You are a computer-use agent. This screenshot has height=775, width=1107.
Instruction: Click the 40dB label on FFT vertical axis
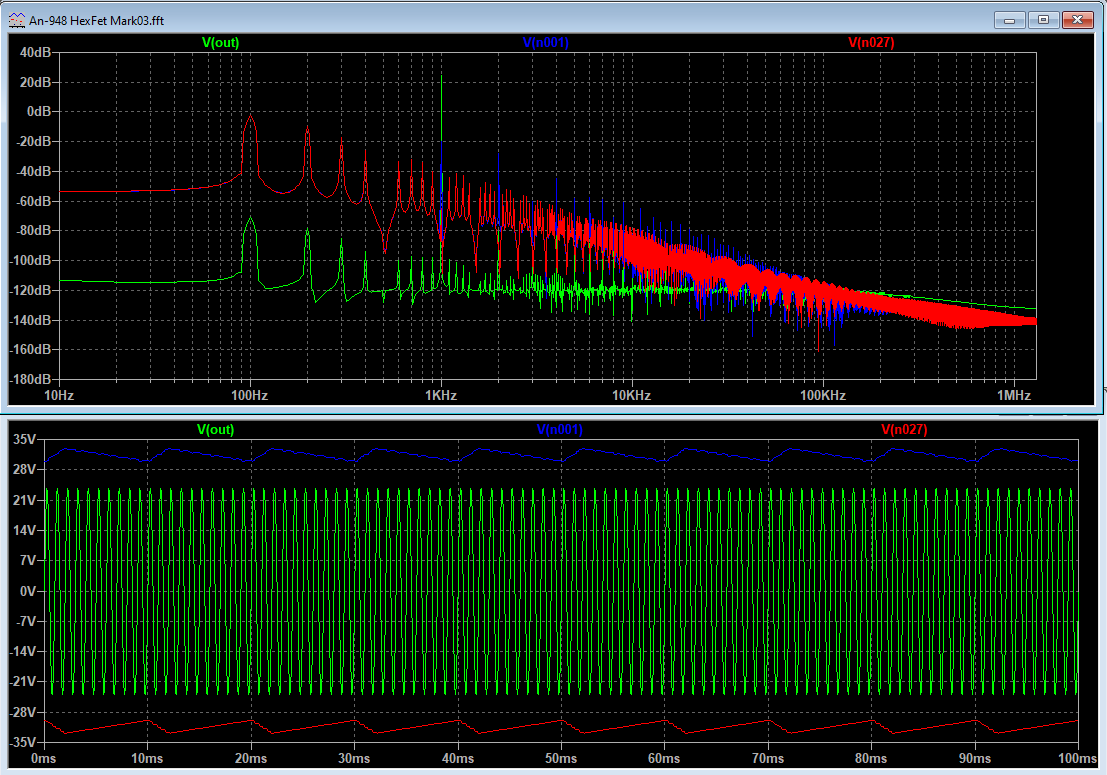[34, 52]
